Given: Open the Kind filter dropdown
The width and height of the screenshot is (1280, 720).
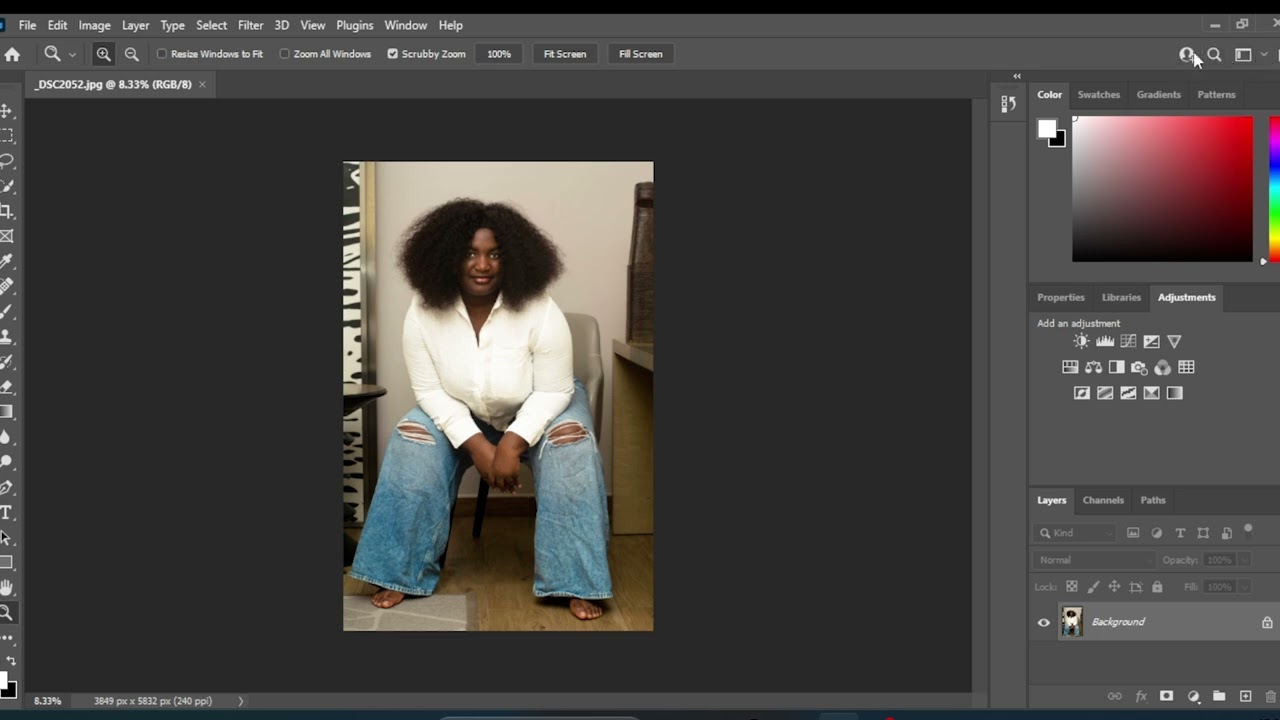Looking at the screenshot, I should [1075, 533].
